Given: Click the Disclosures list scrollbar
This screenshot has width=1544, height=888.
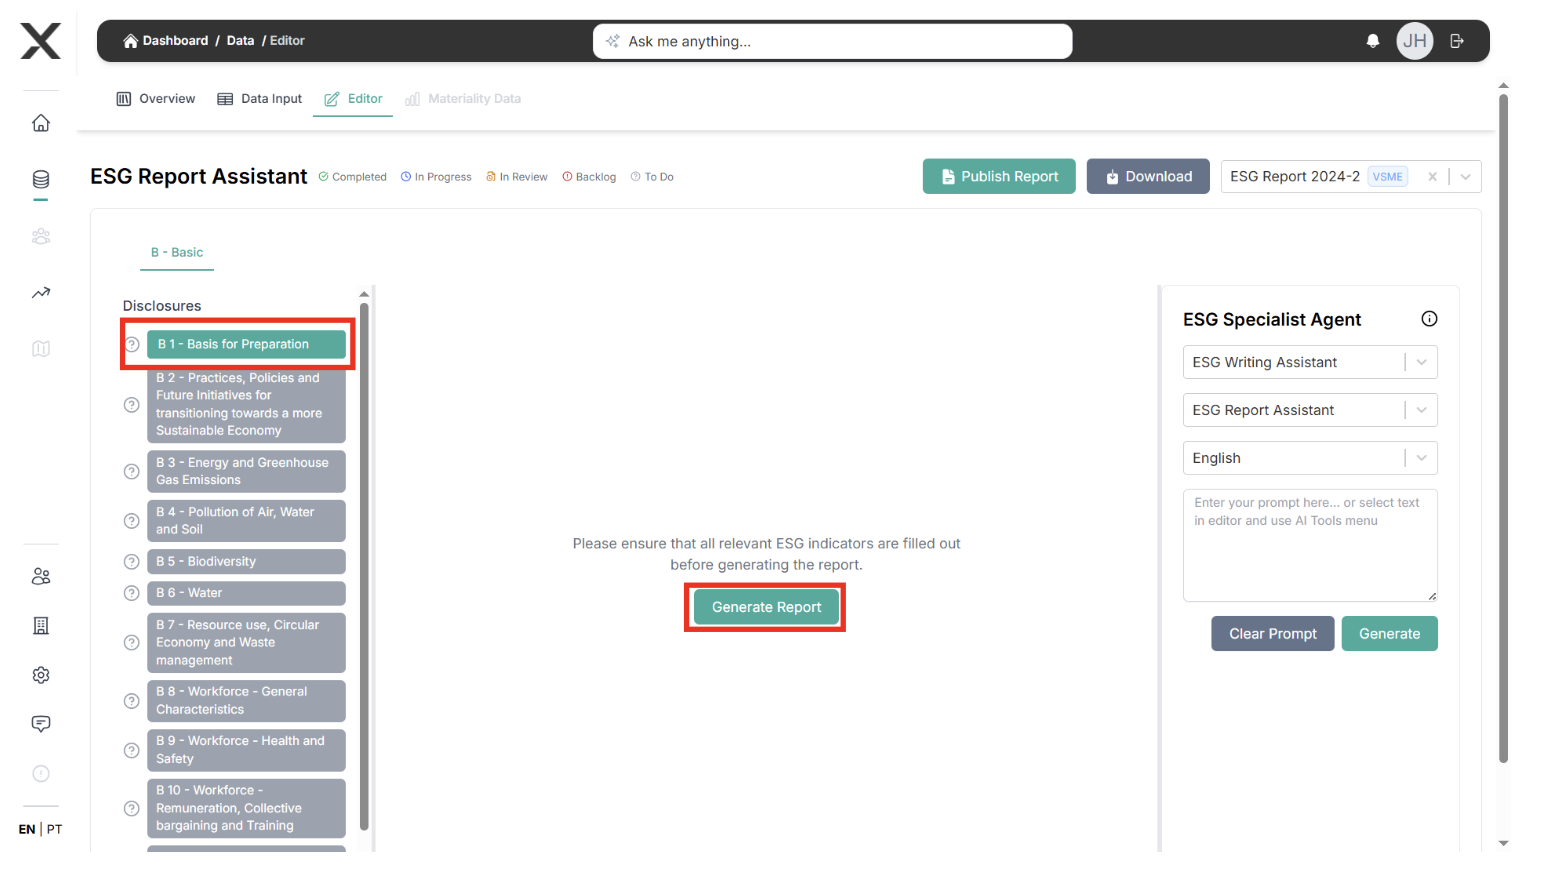Looking at the screenshot, I should (364, 565).
